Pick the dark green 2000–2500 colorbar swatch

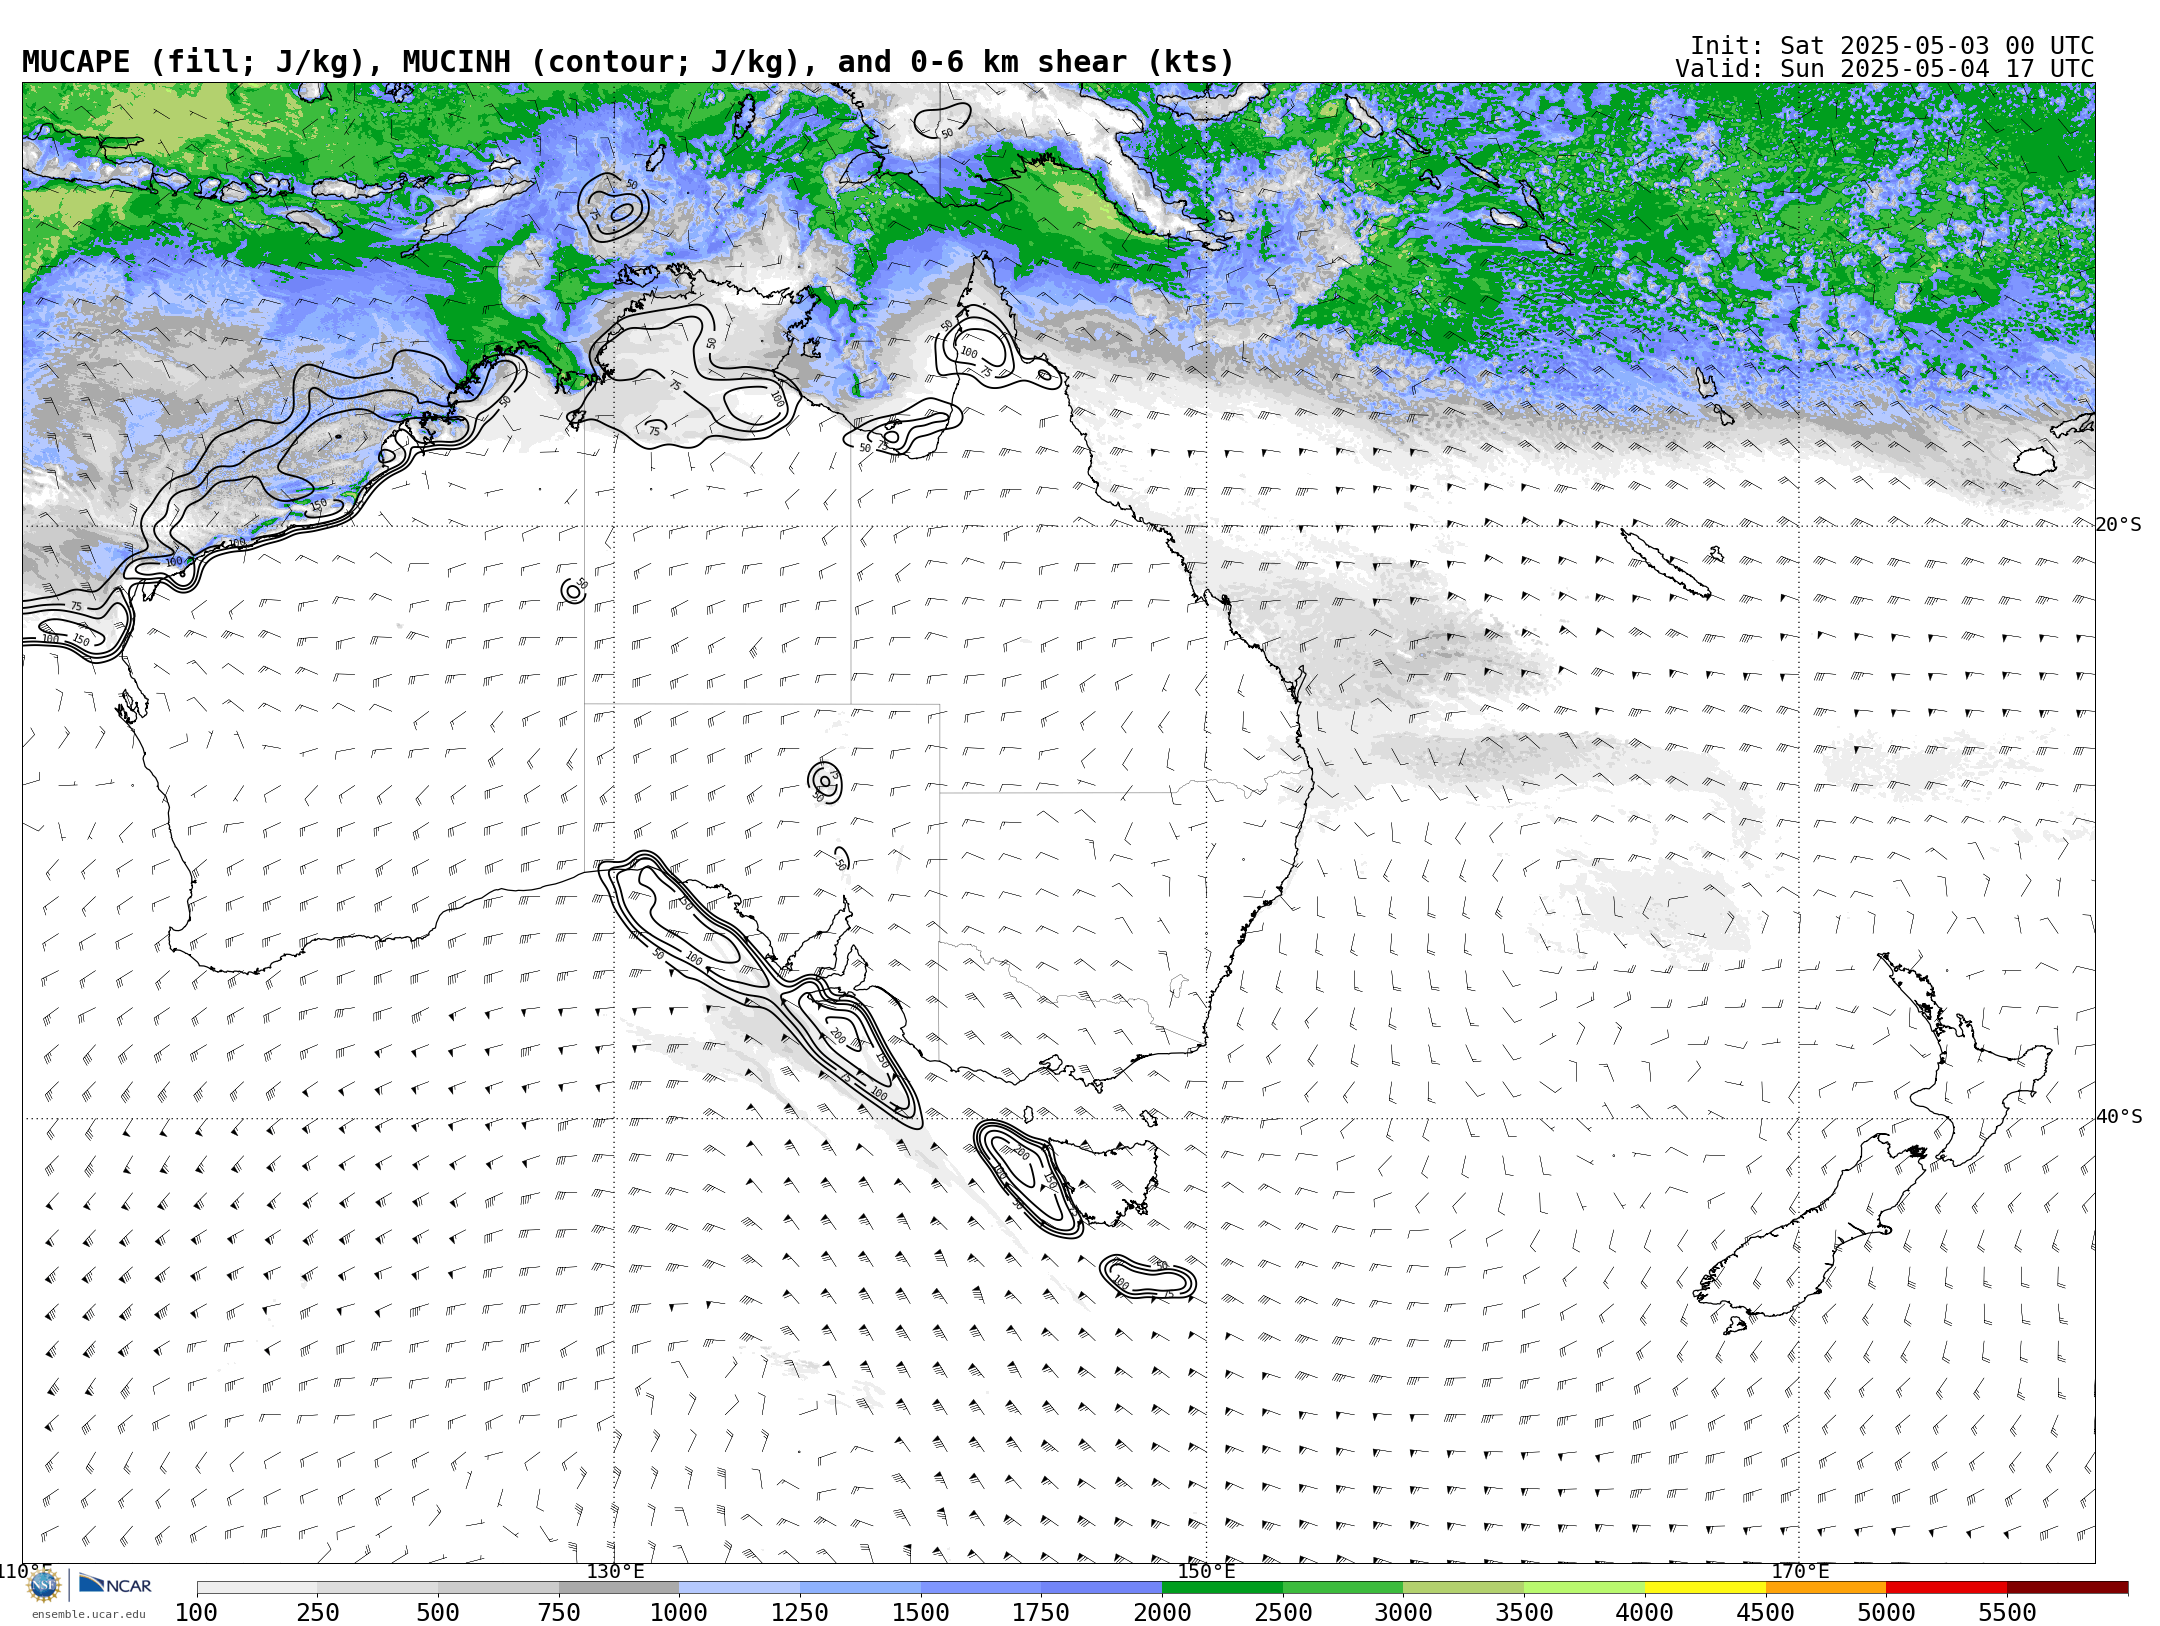coord(1222,1588)
